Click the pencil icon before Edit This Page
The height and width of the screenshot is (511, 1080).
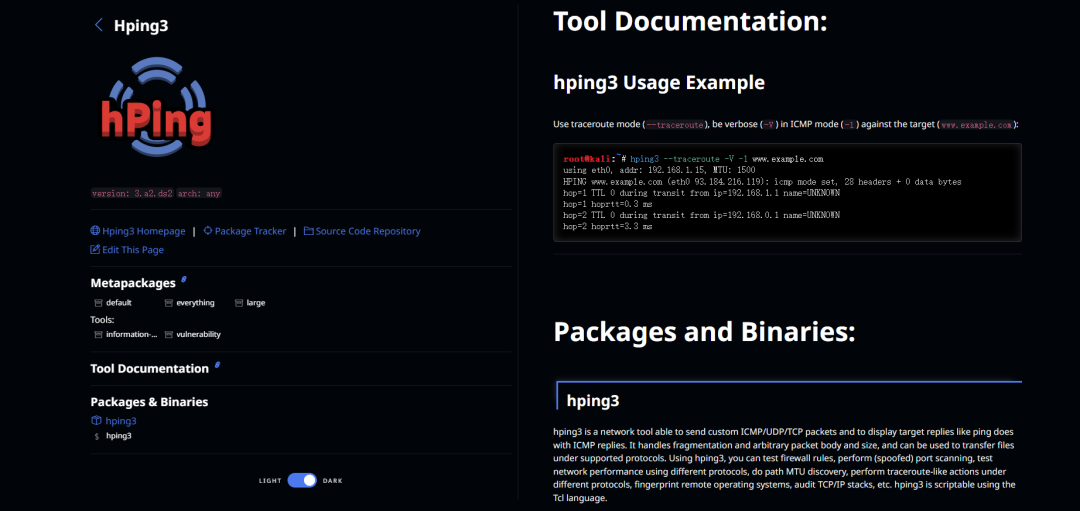pos(95,249)
